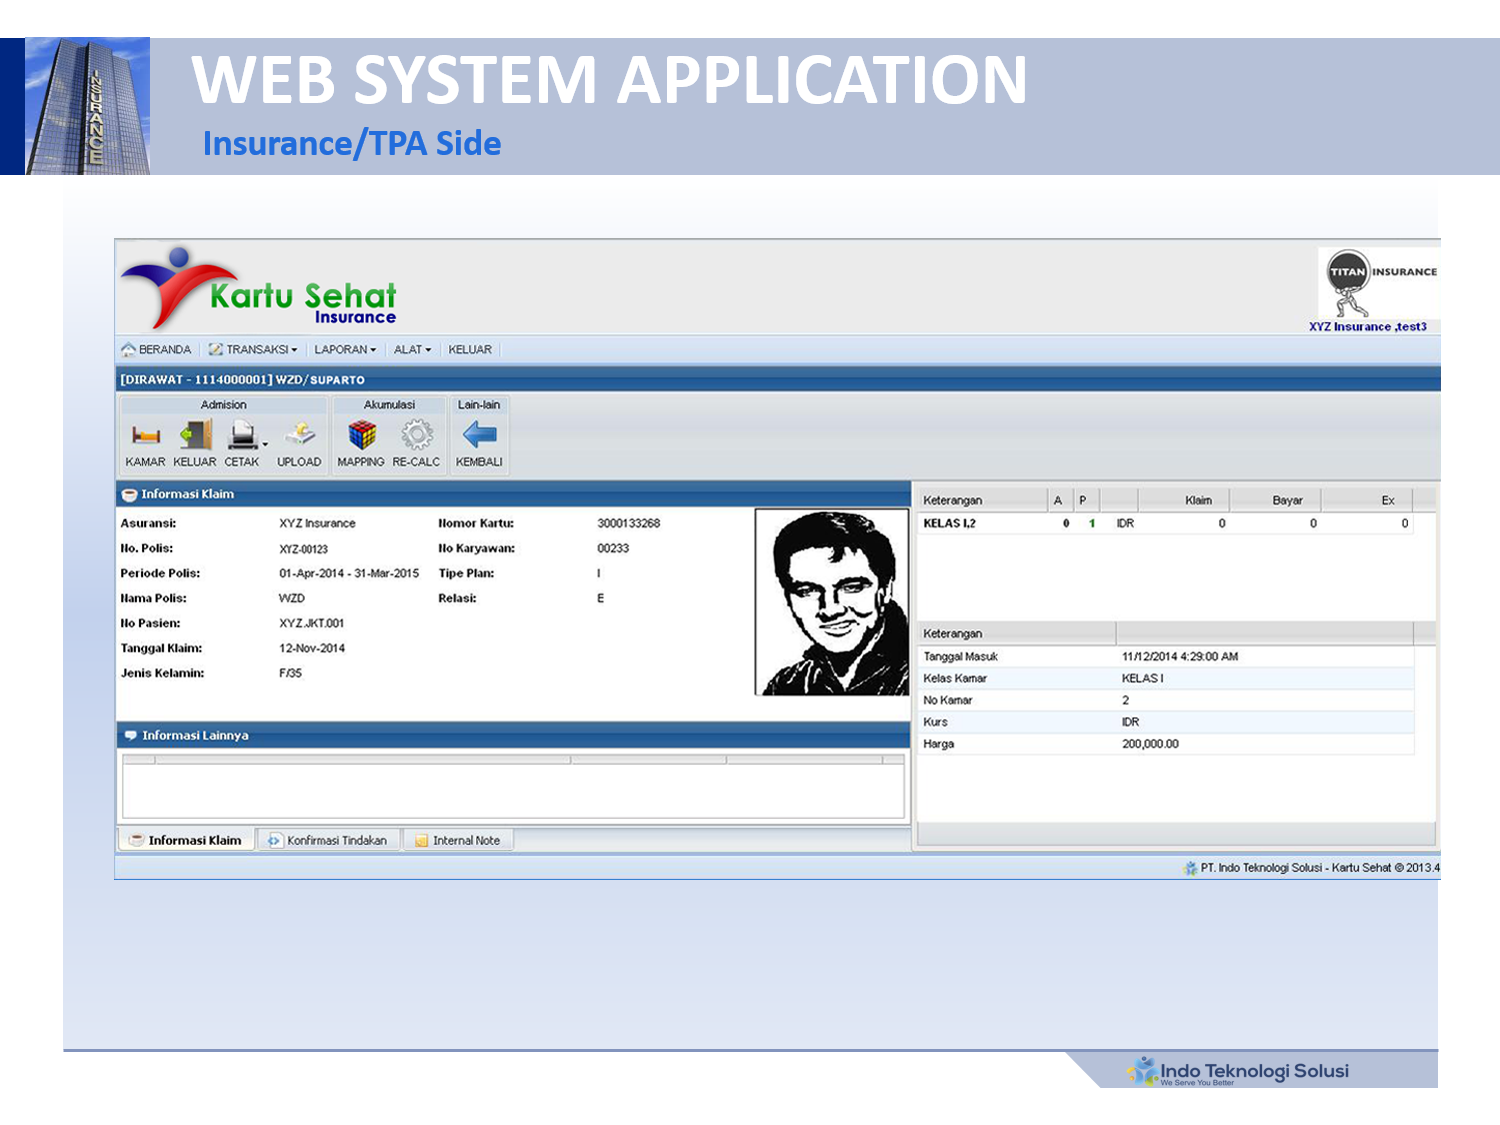Click the KELUAR door exit icon
Viewport: 1500px width, 1125px height.
click(x=195, y=436)
